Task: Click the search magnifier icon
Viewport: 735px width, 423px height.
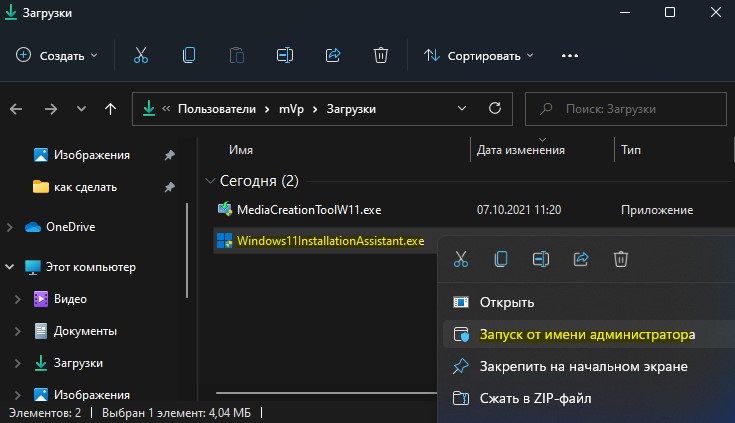Action: pyautogui.click(x=546, y=109)
